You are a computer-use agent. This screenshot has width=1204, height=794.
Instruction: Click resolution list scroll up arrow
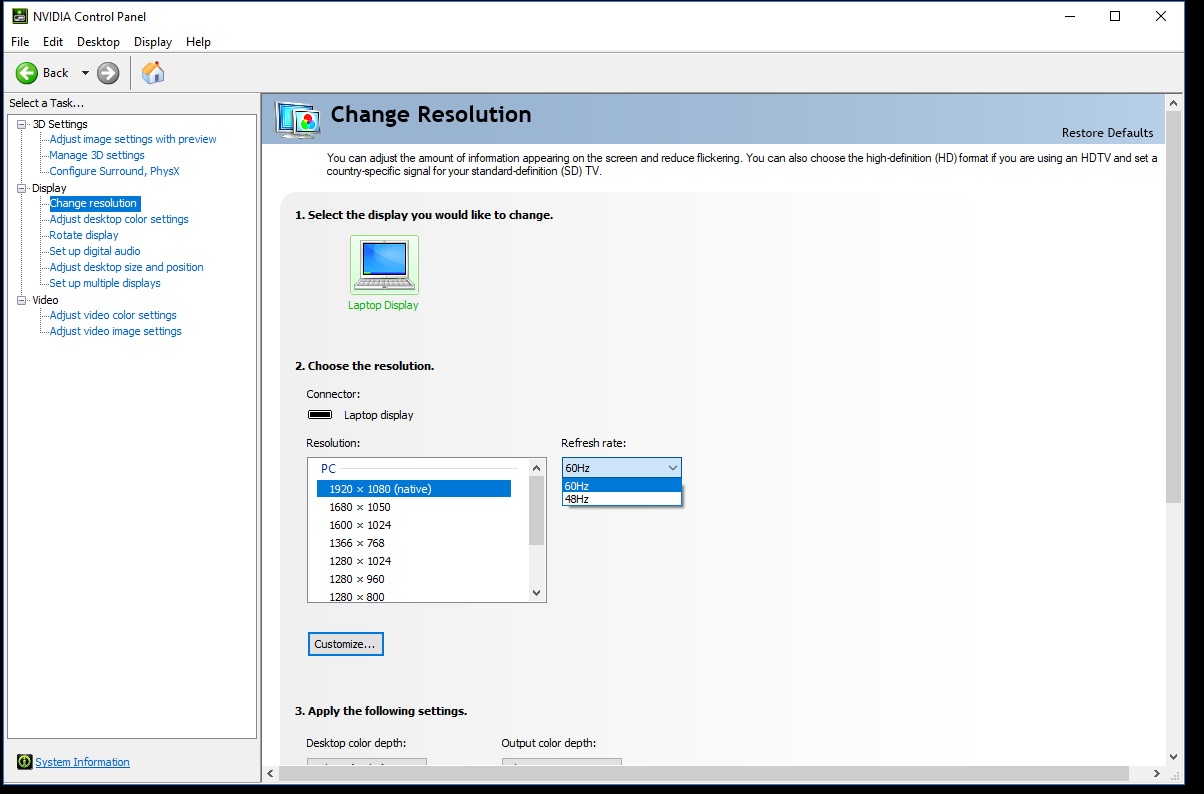(x=537, y=467)
